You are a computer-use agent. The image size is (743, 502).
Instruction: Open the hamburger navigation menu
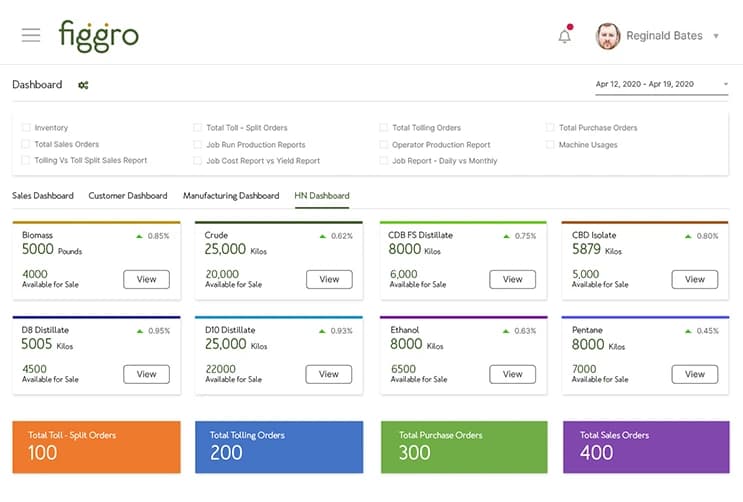point(31,35)
